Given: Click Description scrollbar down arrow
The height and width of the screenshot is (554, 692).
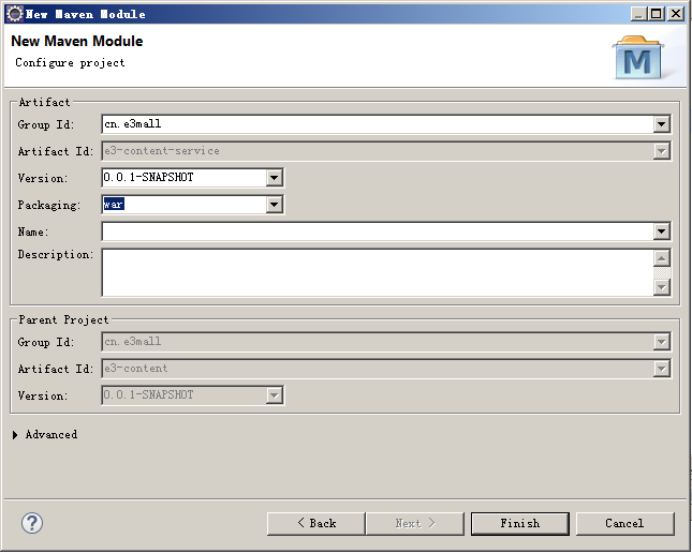Looking at the screenshot, I should [x=661, y=288].
